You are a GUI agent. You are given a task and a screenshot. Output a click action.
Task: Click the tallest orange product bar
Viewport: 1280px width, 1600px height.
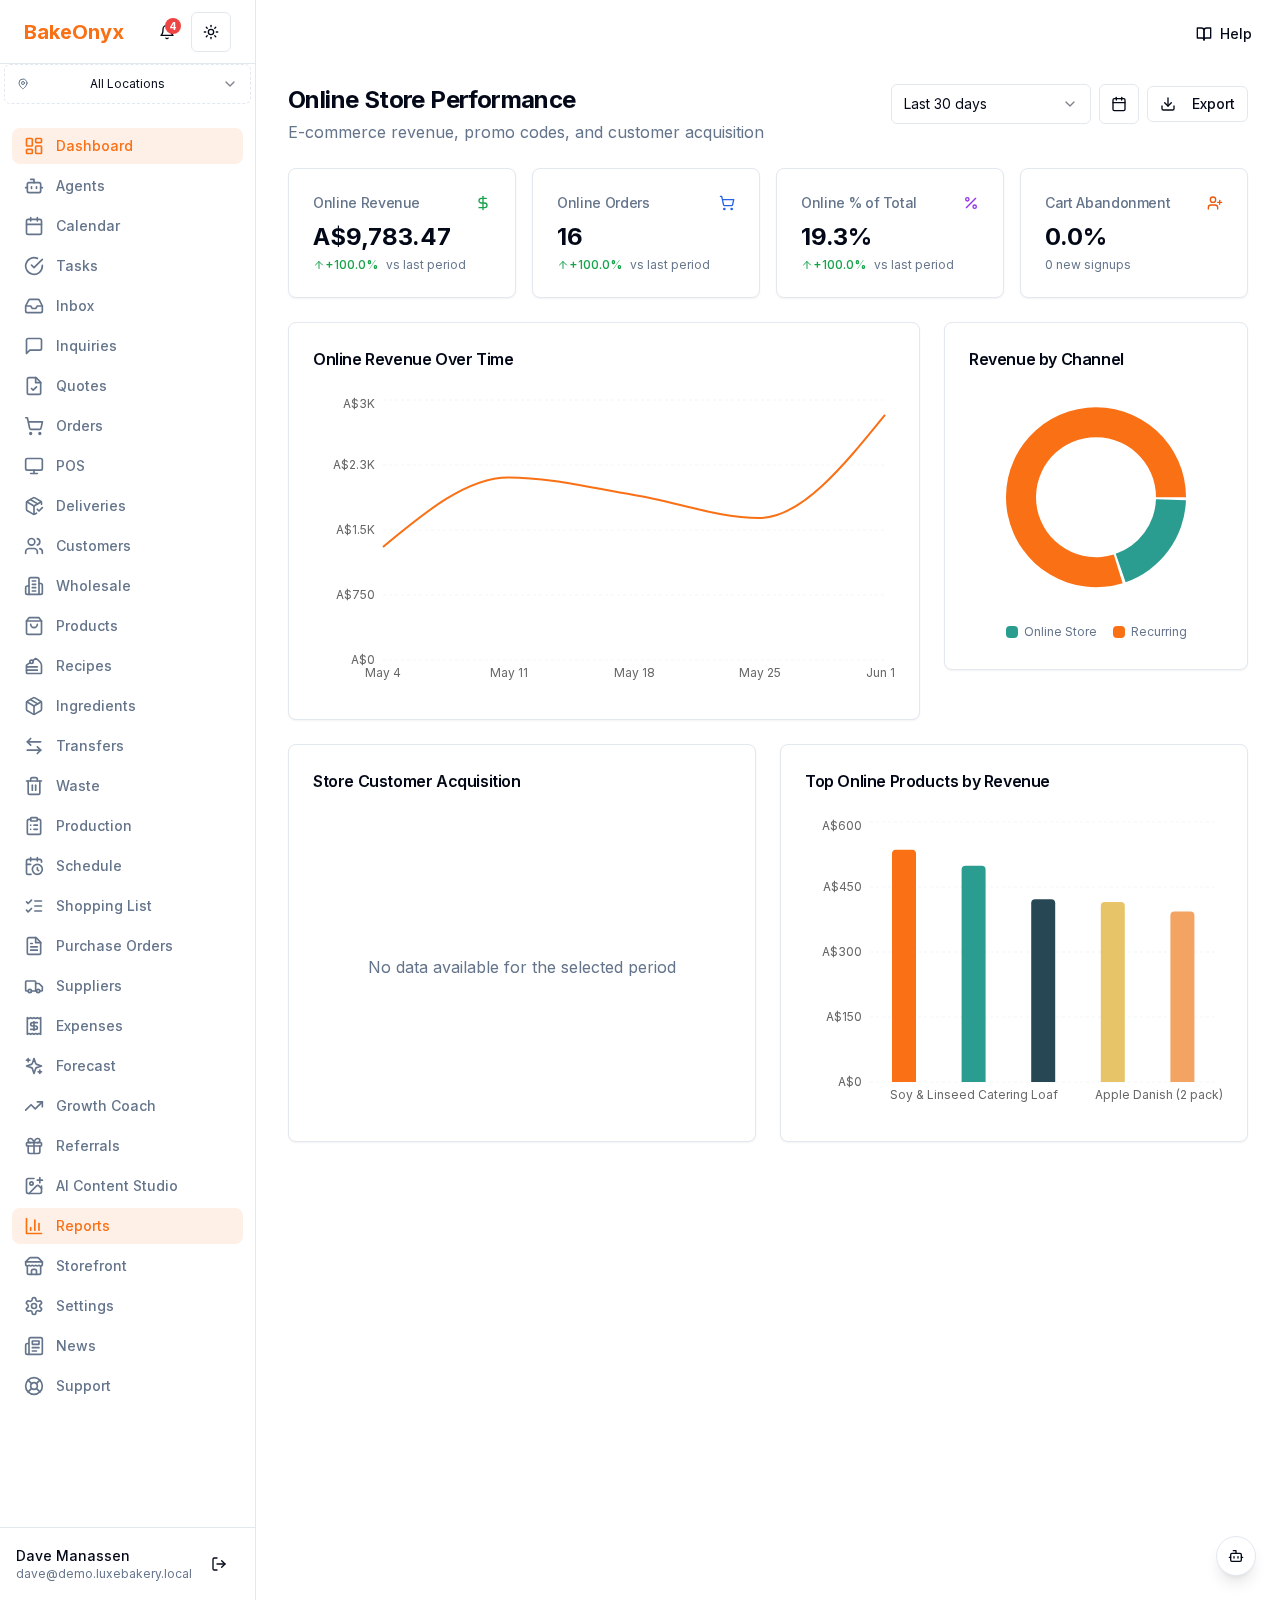(x=904, y=966)
